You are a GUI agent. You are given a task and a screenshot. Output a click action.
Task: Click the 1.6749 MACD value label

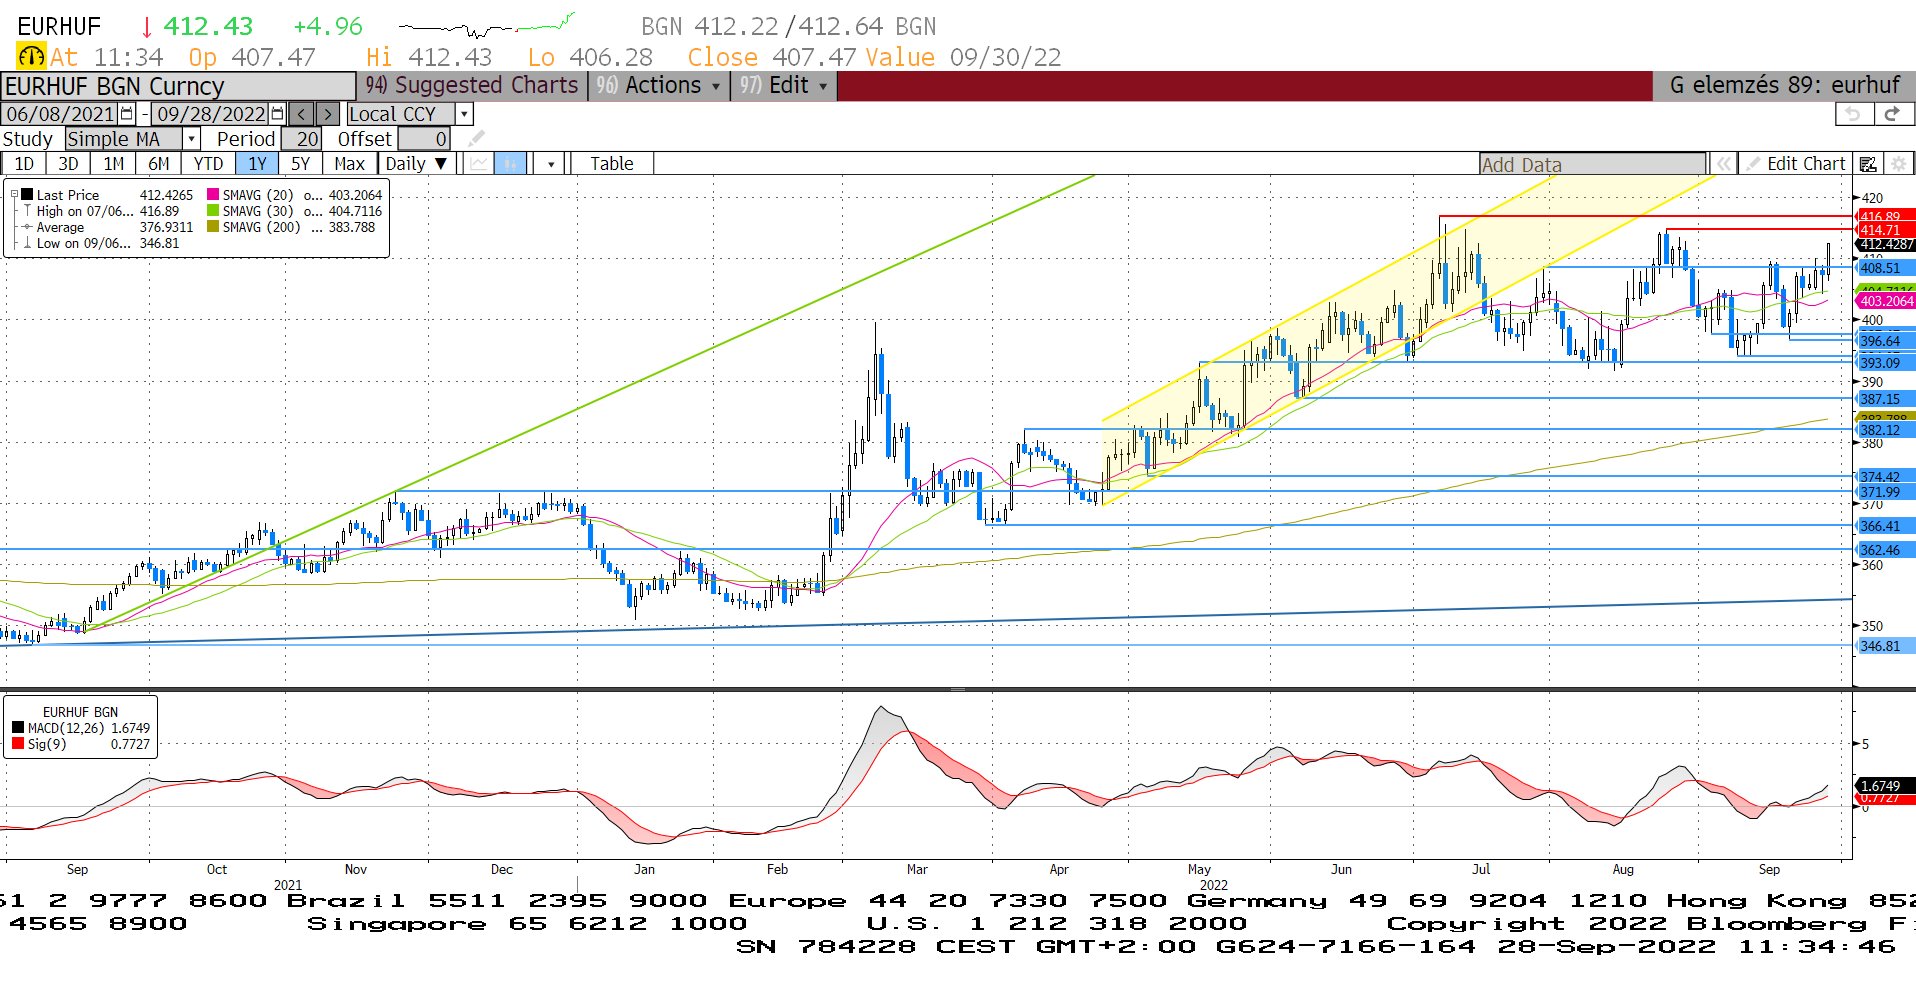pos(1886,786)
